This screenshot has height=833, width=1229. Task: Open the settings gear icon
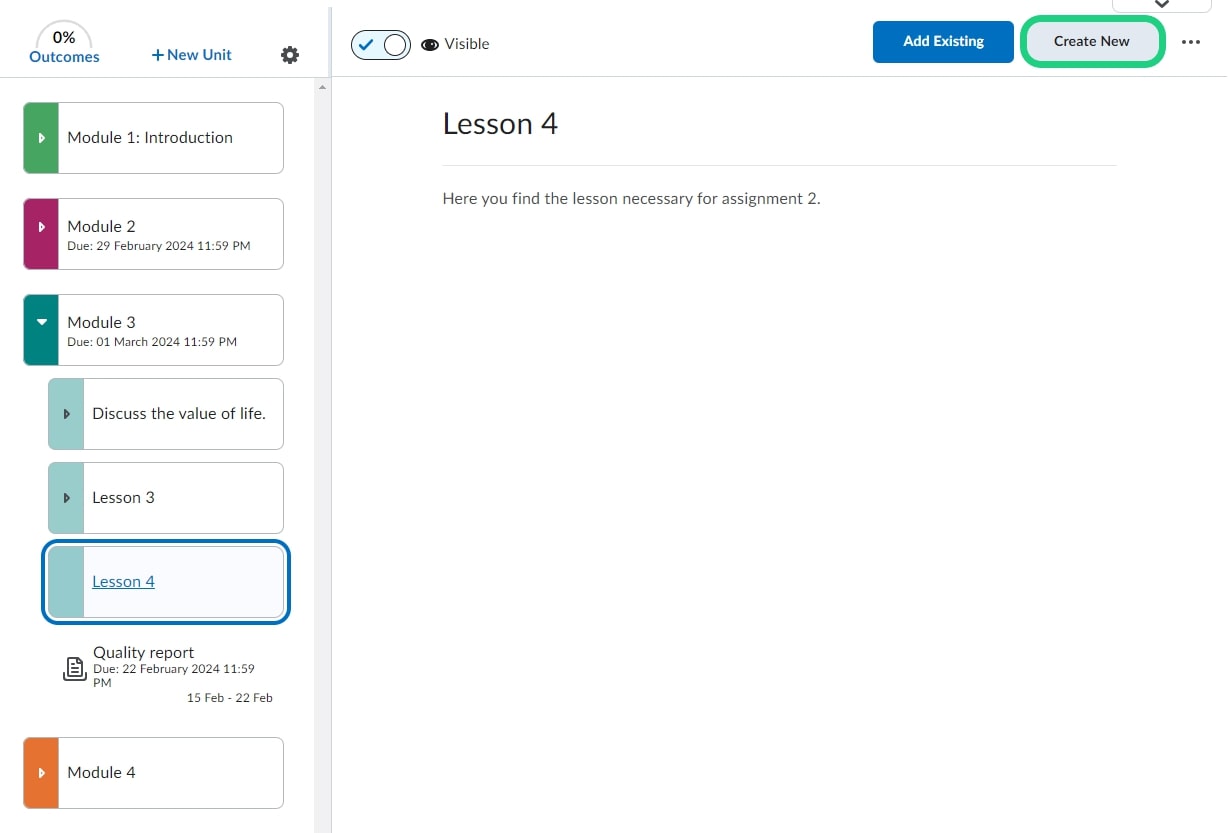point(290,55)
